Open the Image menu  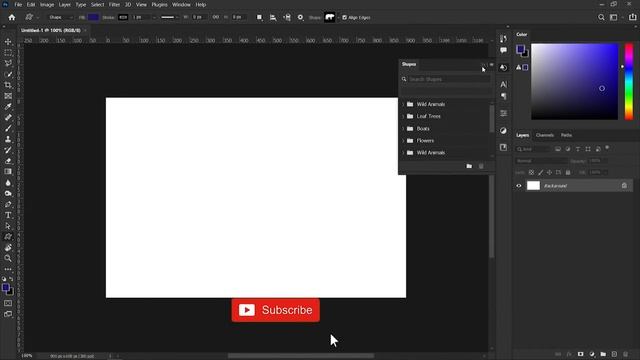coord(47,4)
